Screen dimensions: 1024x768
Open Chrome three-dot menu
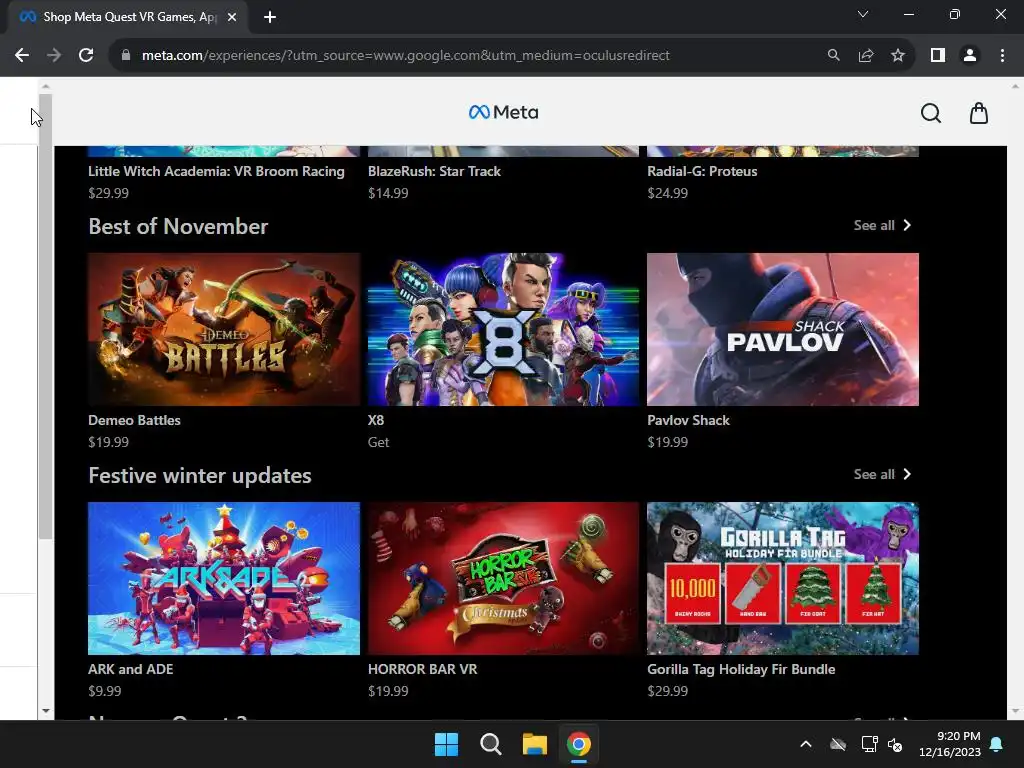[x=1002, y=56]
